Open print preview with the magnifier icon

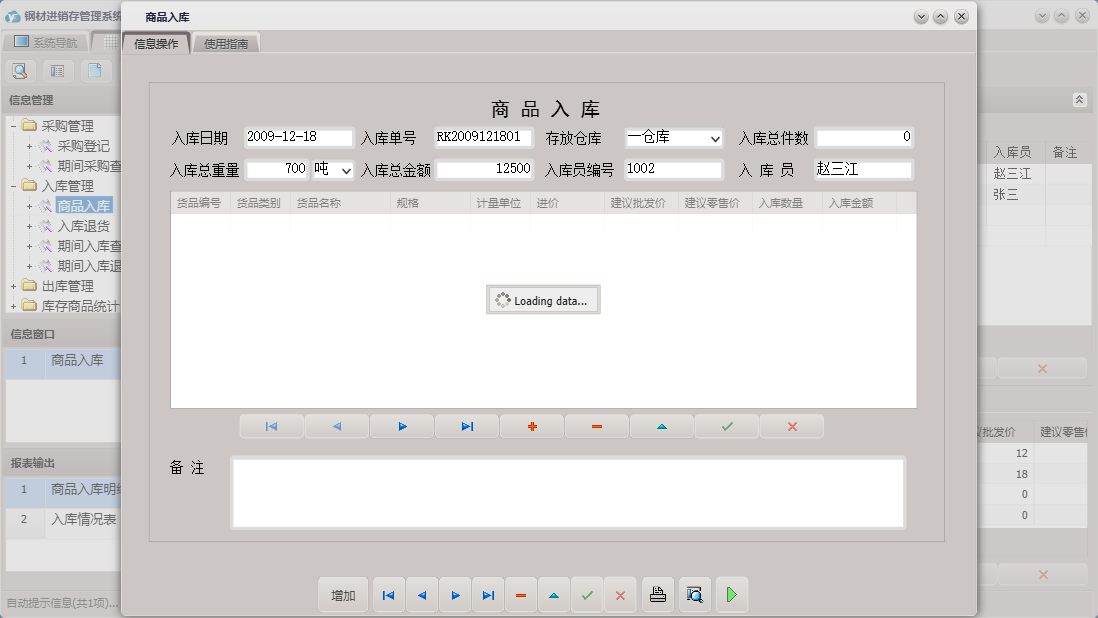695,595
